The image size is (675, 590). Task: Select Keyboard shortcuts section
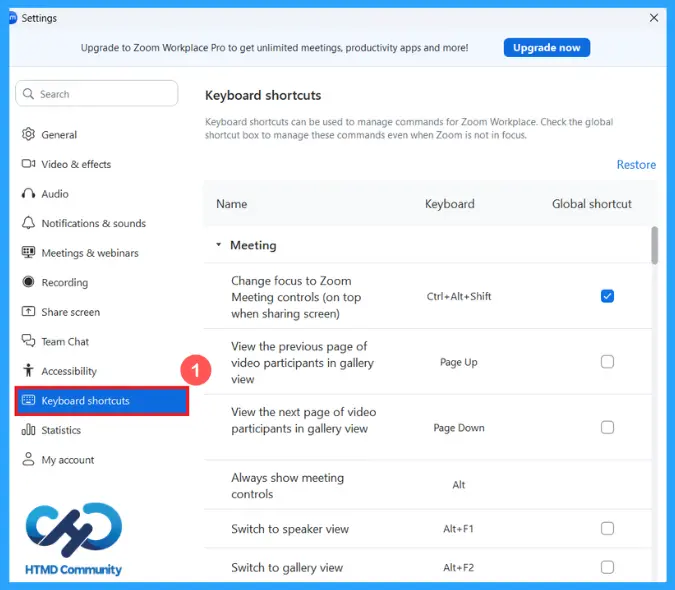pyautogui.click(x=102, y=401)
